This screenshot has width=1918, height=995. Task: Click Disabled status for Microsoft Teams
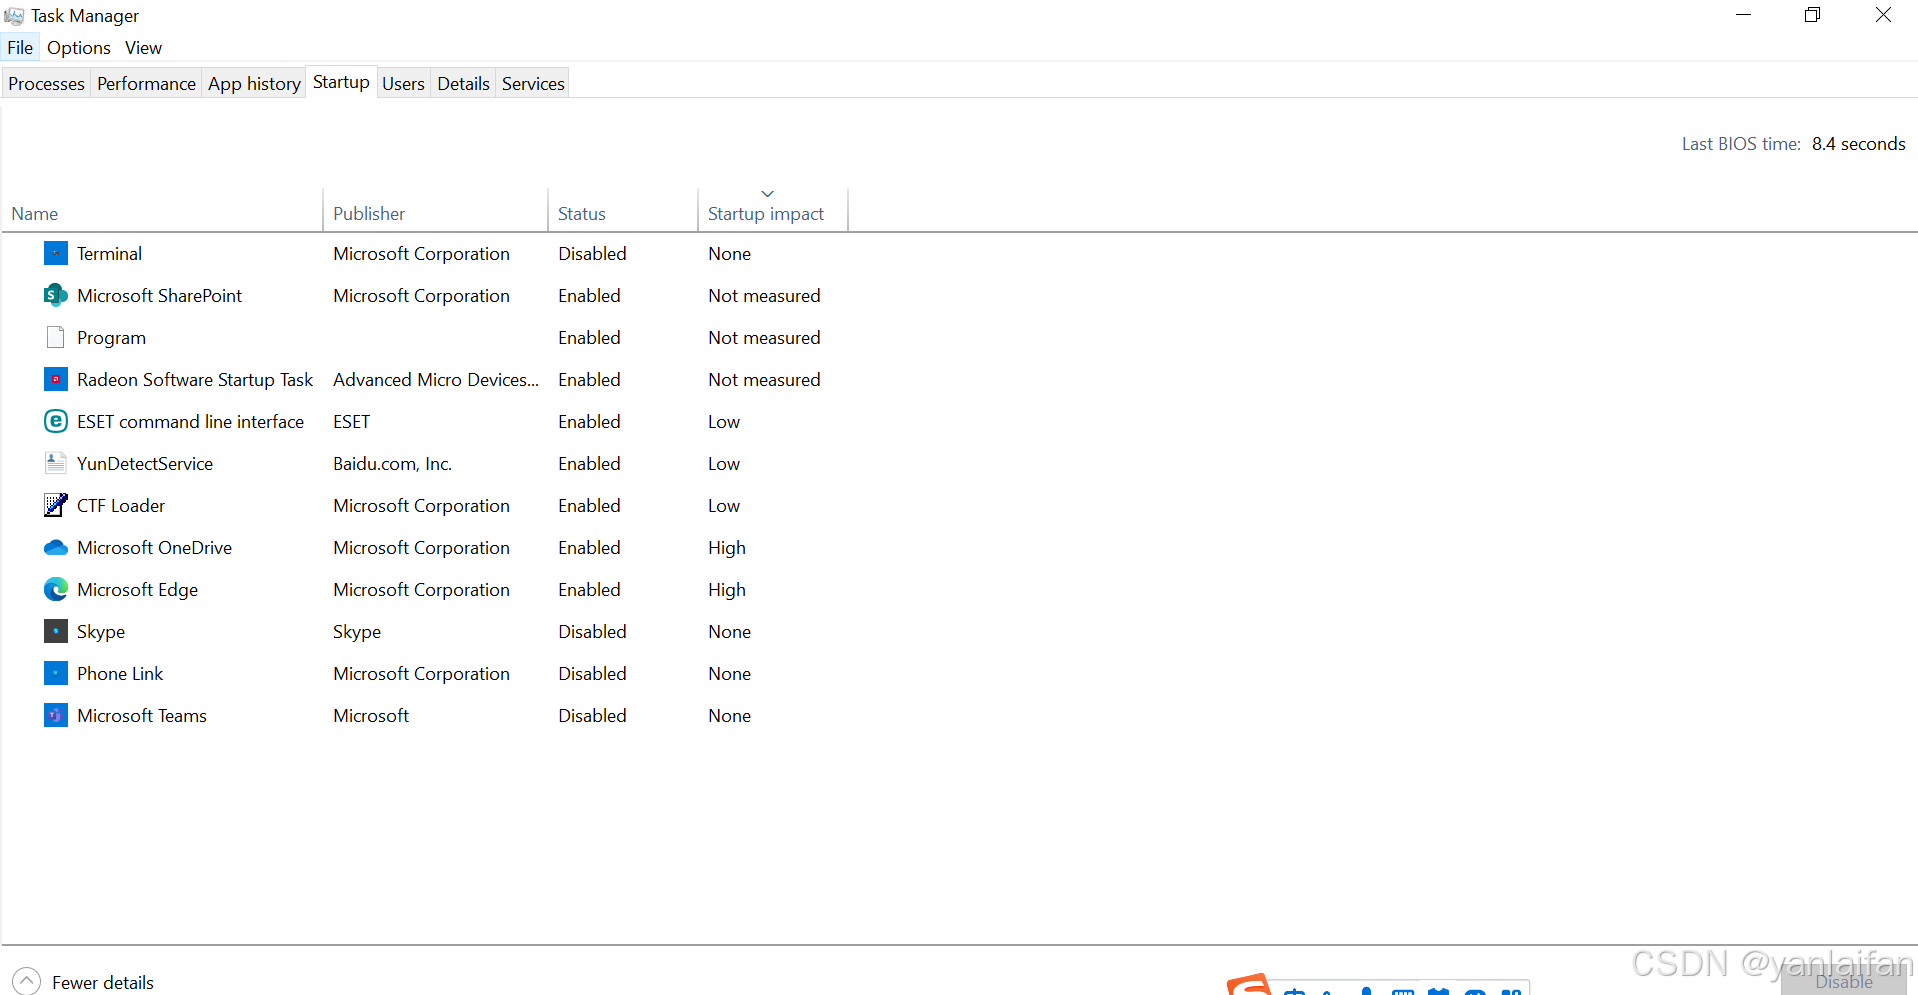(x=592, y=716)
